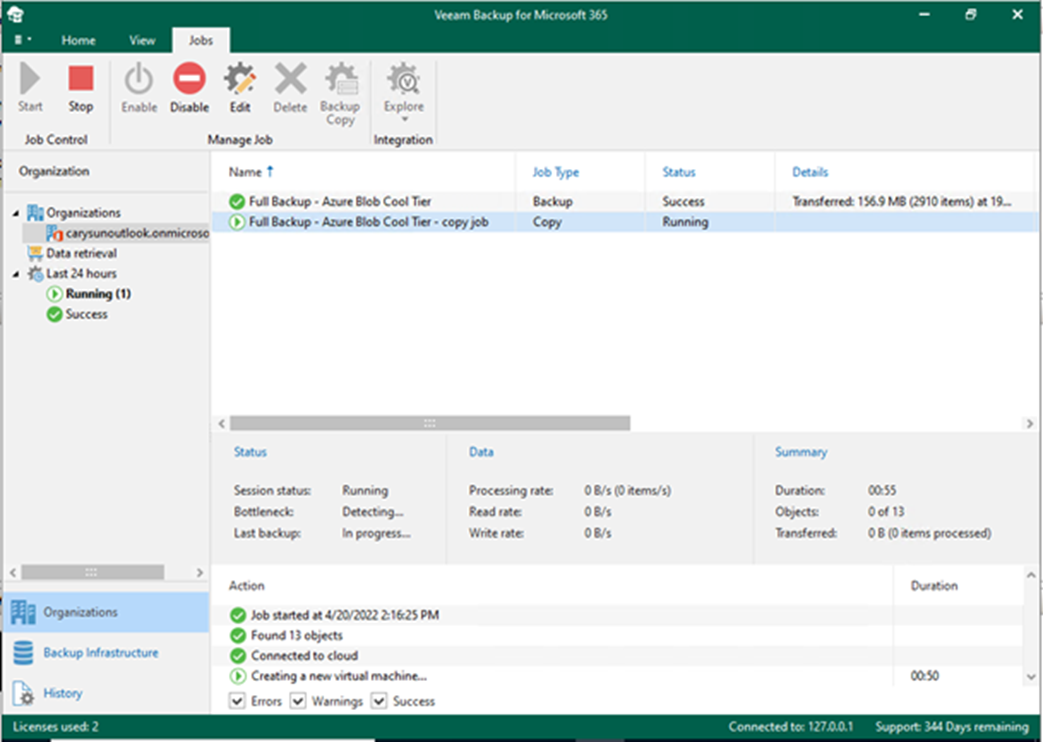The height and width of the screenshot is (742, 1043).
Task: Click the 'Support: 344 Days remaining' status text
Action: tap(952, 727)
